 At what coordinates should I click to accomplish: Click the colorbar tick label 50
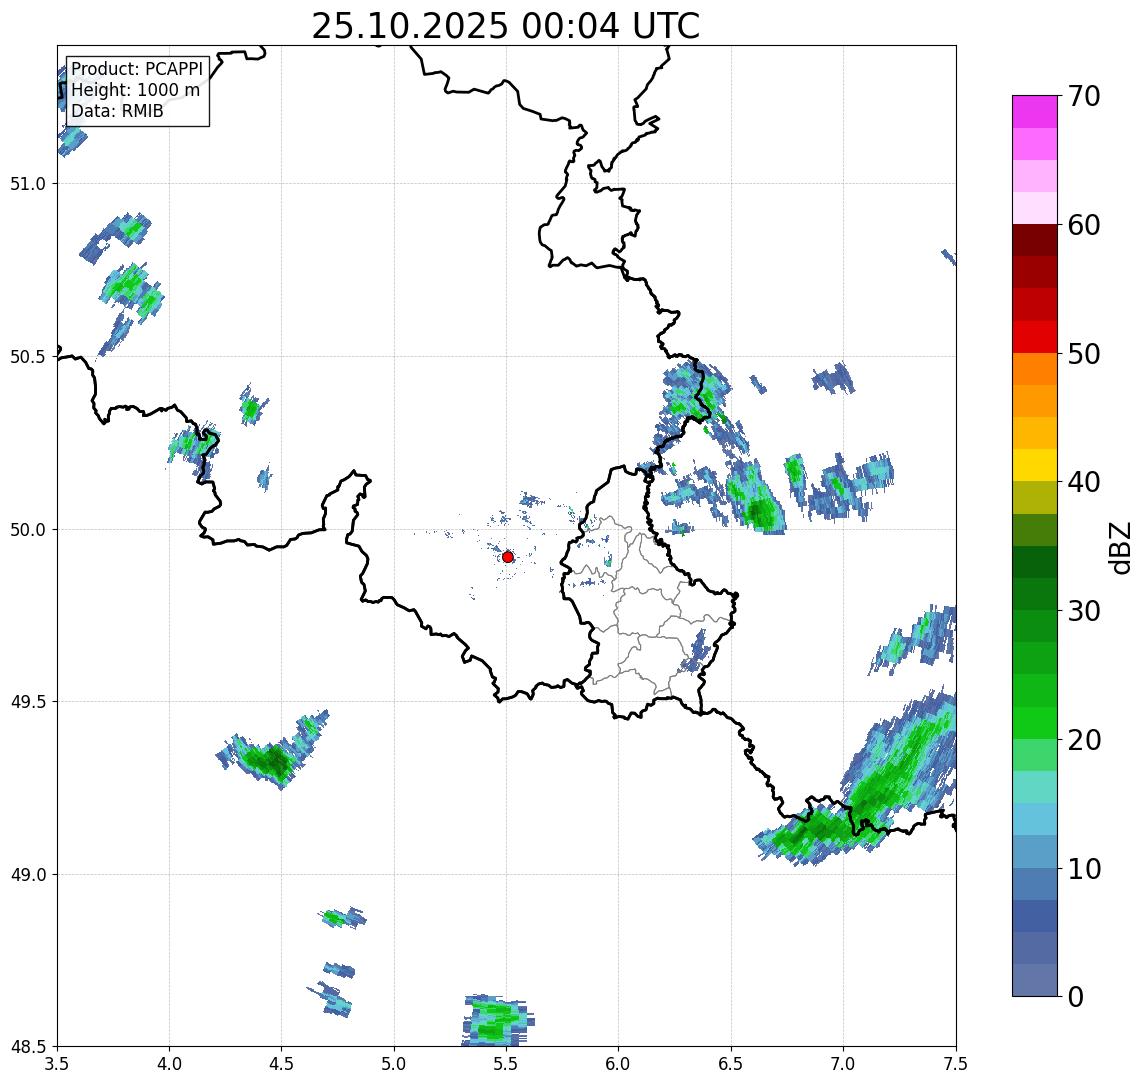click(x=1084, y=354)
